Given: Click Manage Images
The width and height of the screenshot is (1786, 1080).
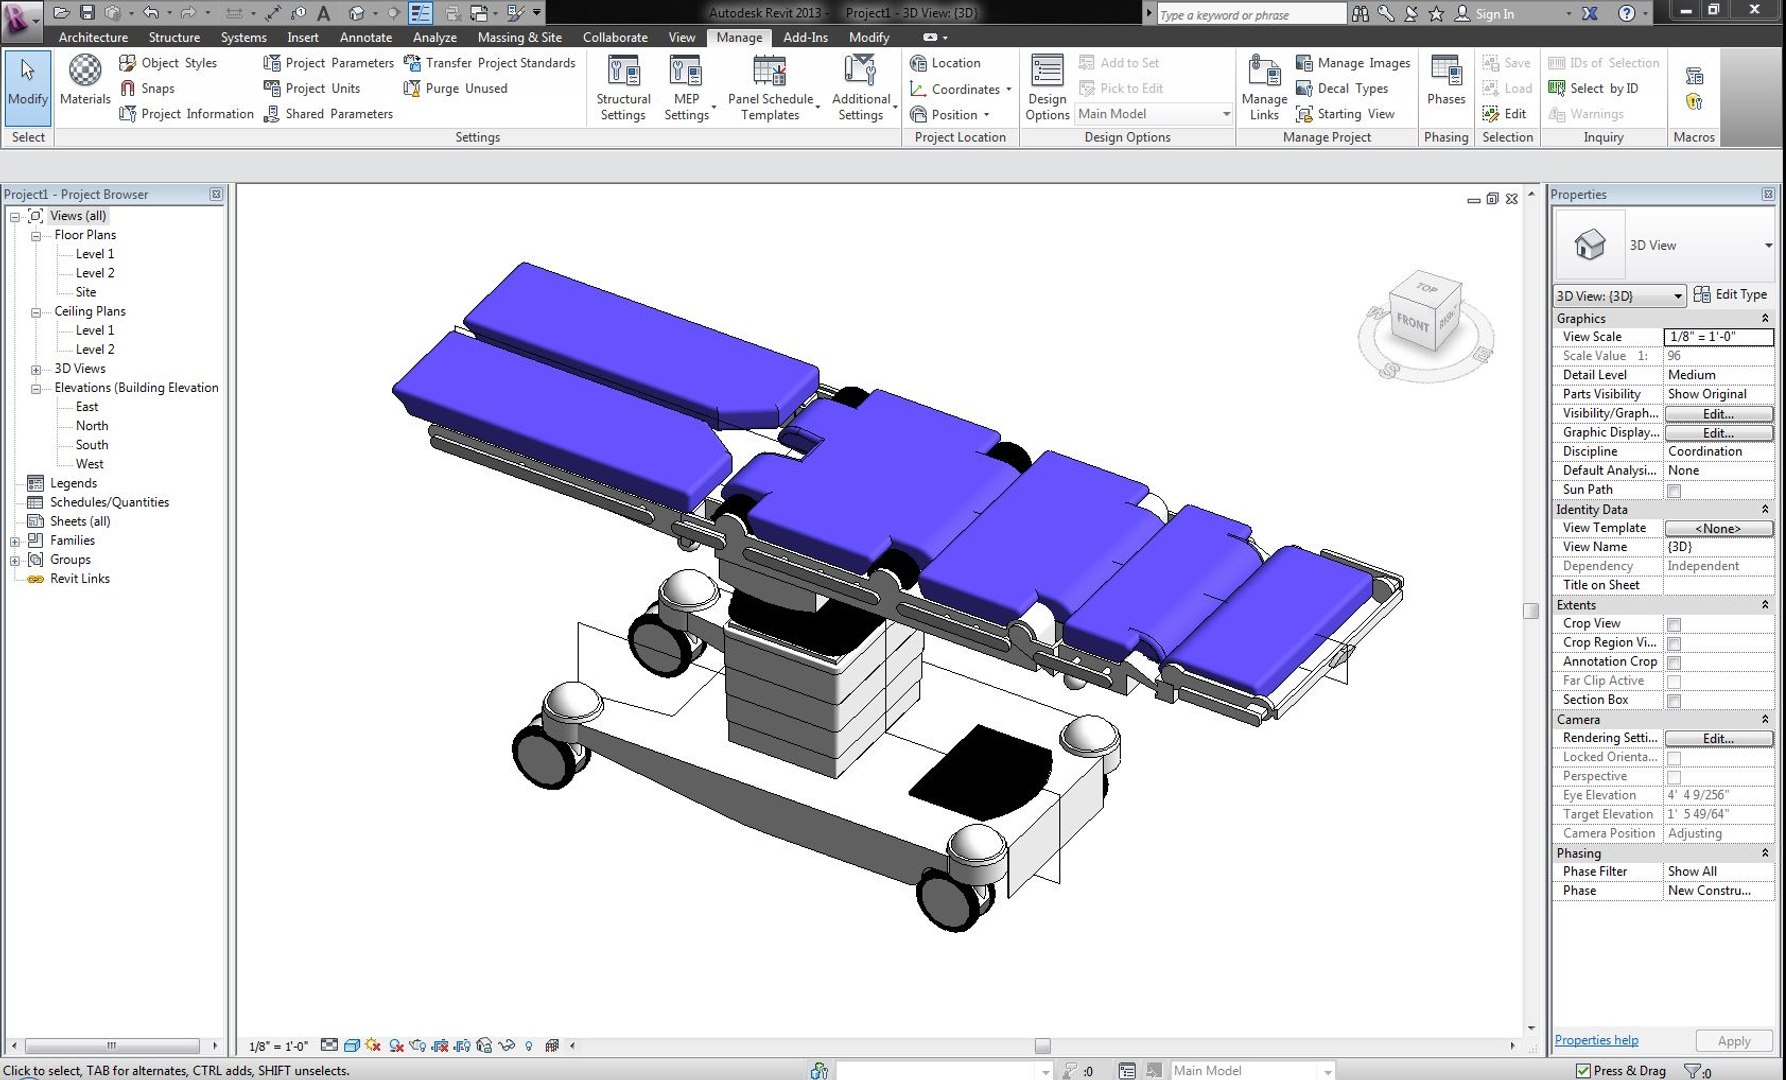Looking at the screenshot, I should pyautogui.click(x=1353, y=63).
